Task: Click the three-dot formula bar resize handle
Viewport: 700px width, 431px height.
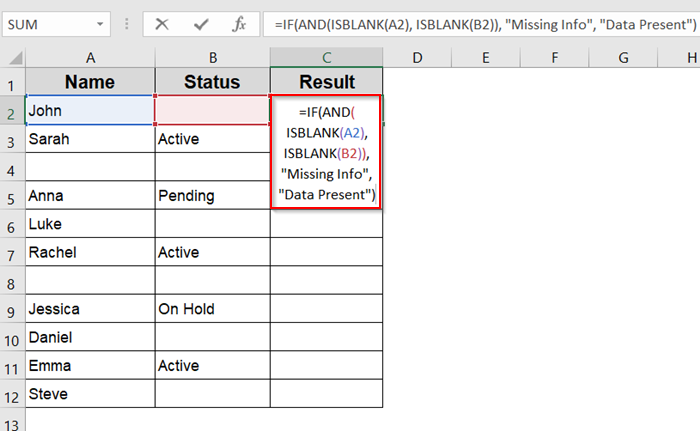Action: pyautogui.click(x=127, y=24)
